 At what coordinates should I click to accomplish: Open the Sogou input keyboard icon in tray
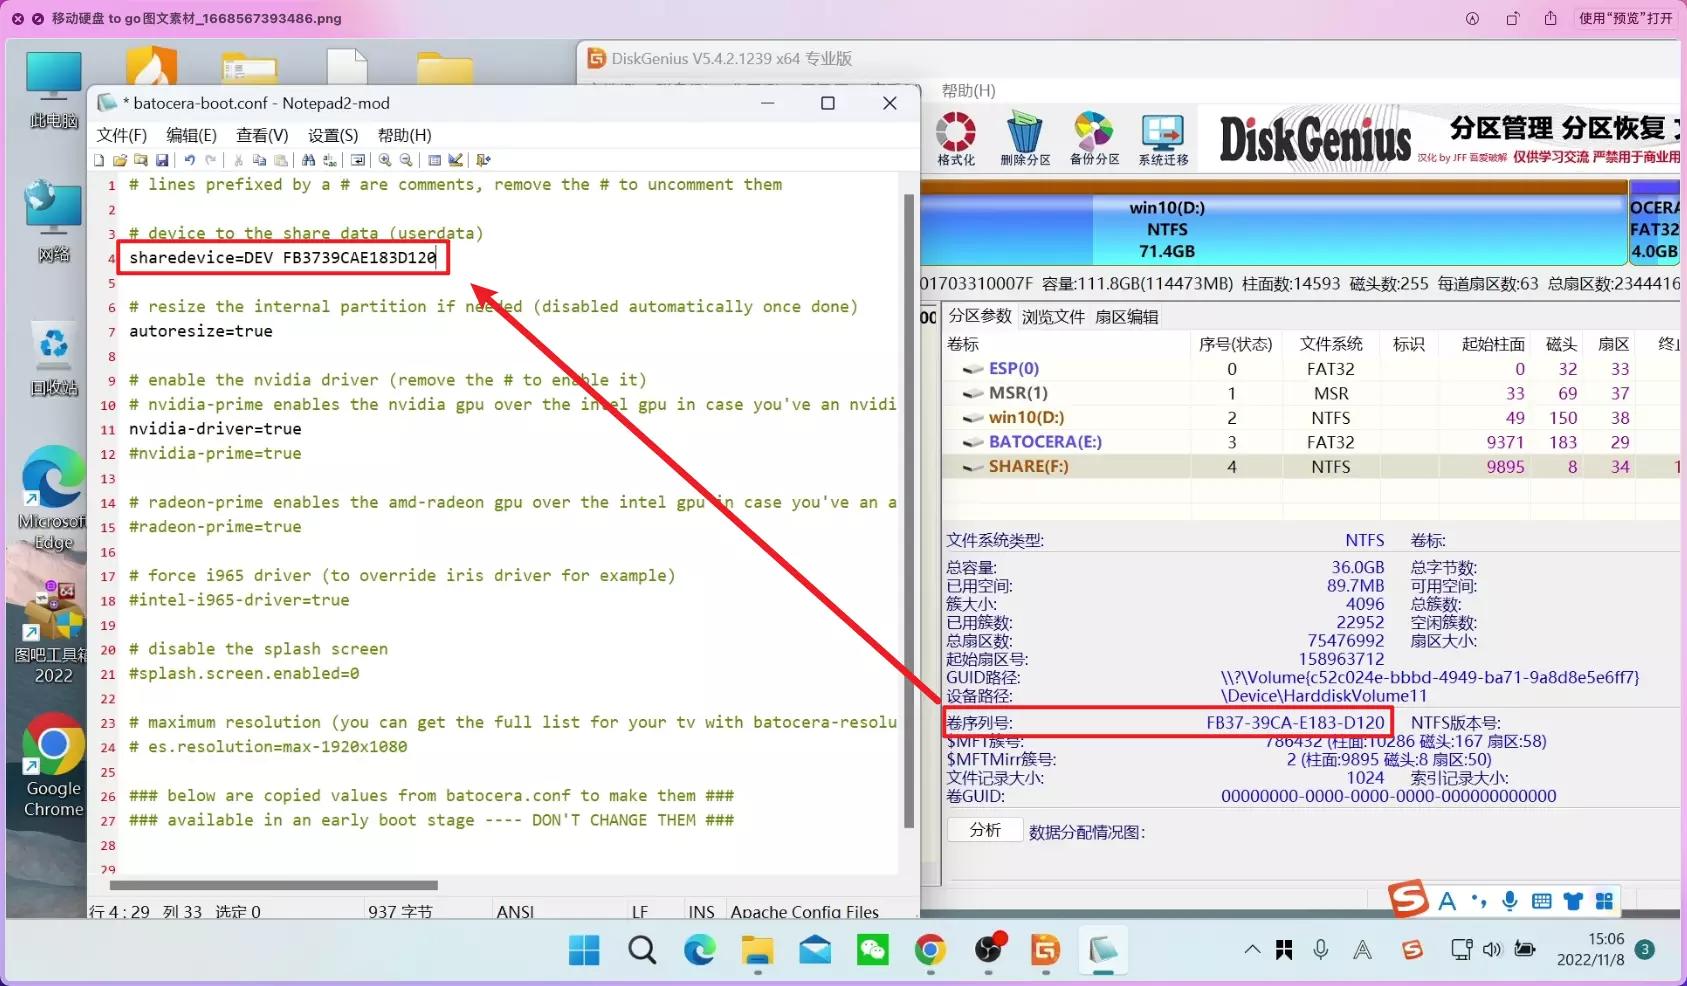point(1541,900)
